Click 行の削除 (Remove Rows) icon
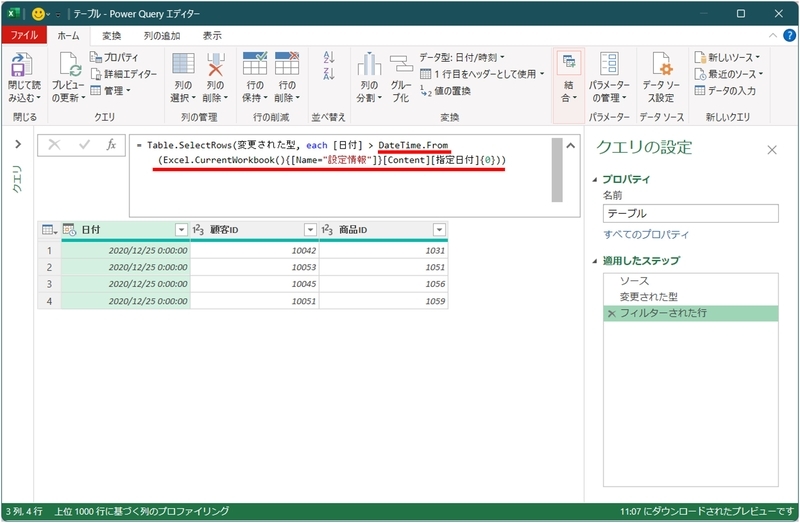Image resolution: width=800 pixels, height=523 pixels. 287,64
